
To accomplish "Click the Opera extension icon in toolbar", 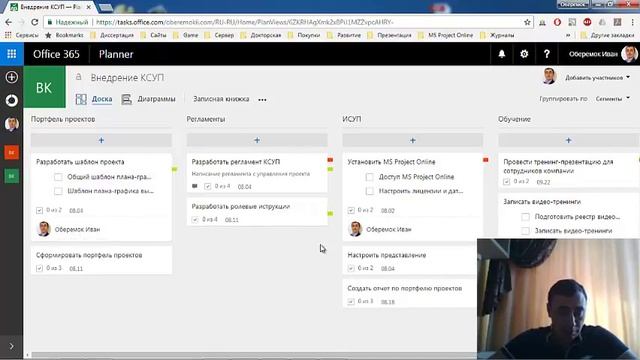I will tap(557, 22).
